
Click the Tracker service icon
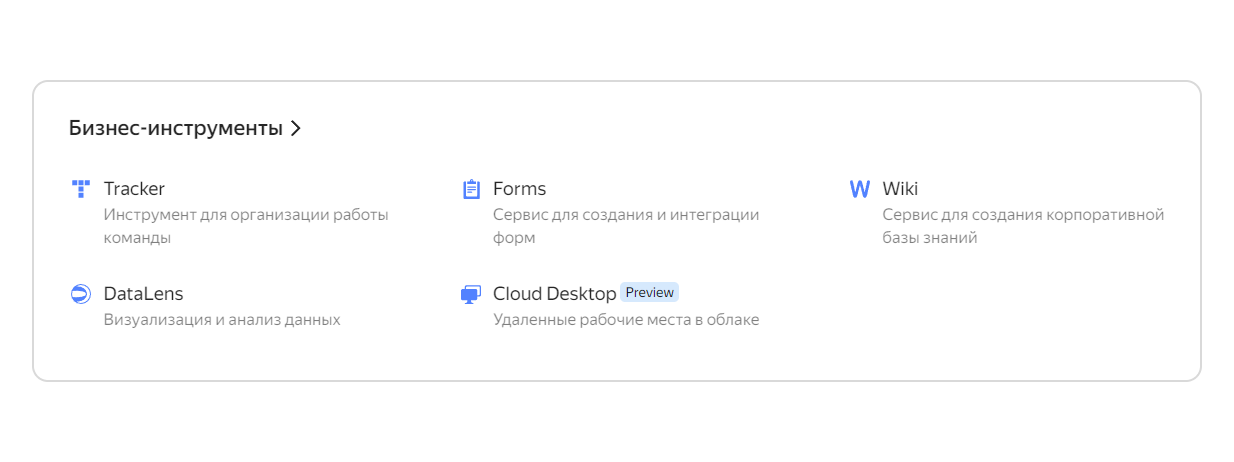[81, 189]
